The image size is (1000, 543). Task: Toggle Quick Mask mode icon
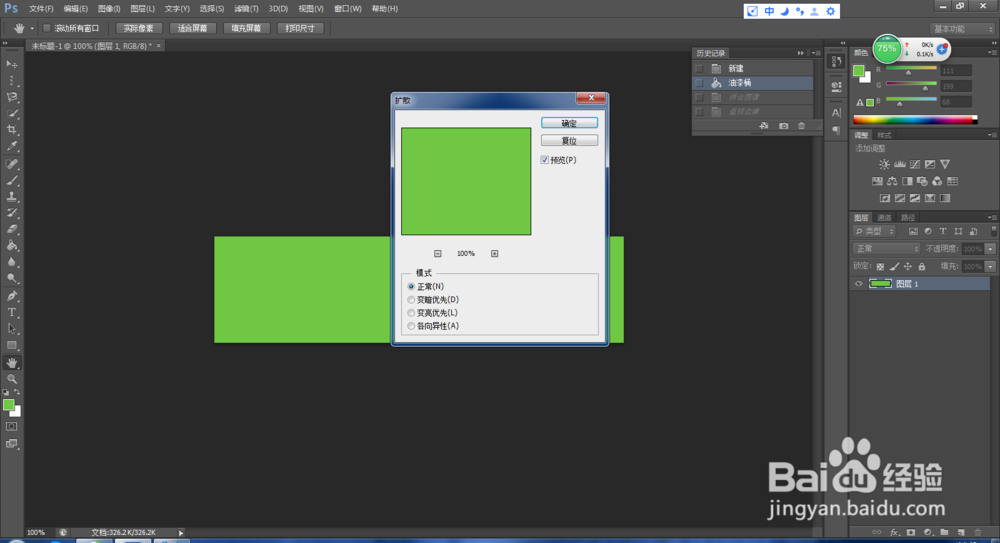click(x=11, y=426)
